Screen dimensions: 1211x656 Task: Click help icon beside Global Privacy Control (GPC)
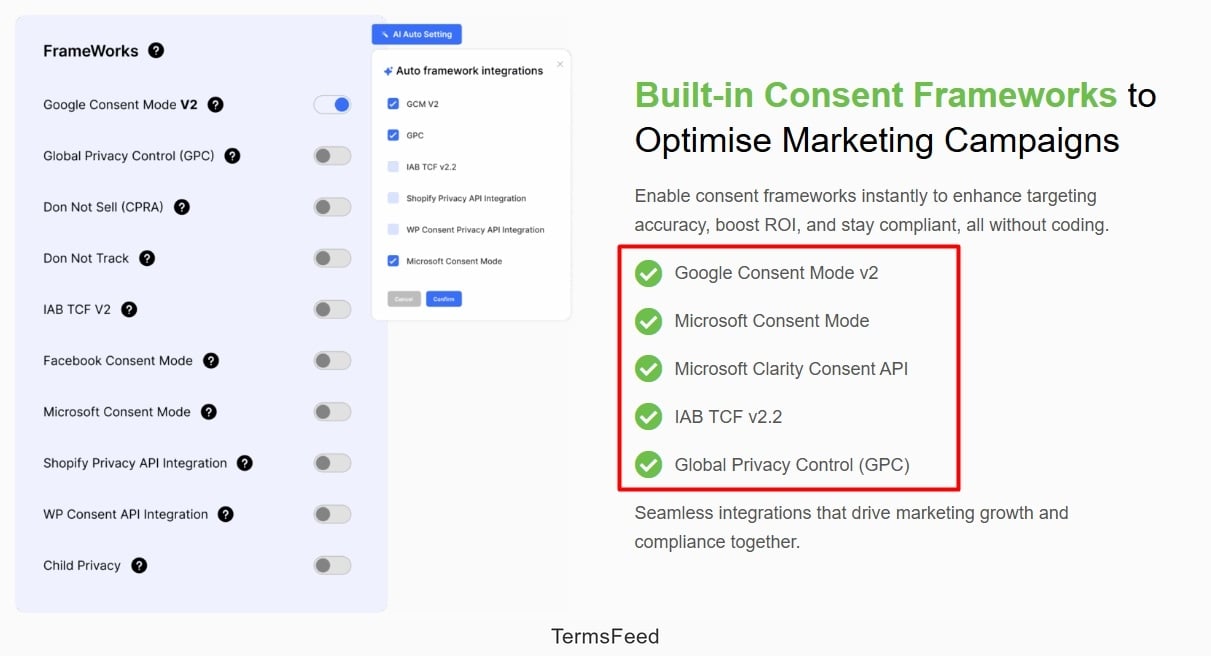(x=232, y=156)
